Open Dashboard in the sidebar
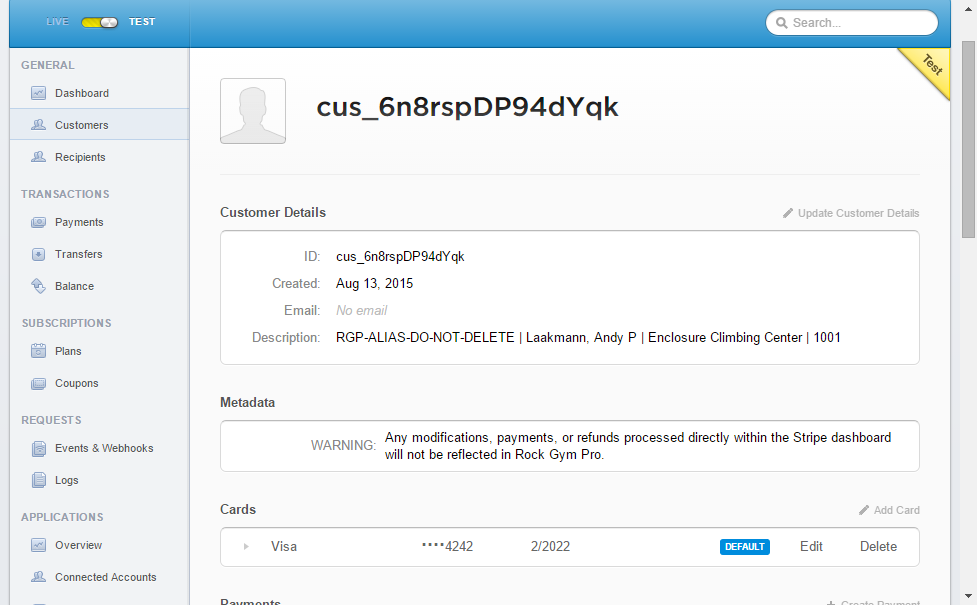This screenshot has width=977, height=605. click(82, 93)
